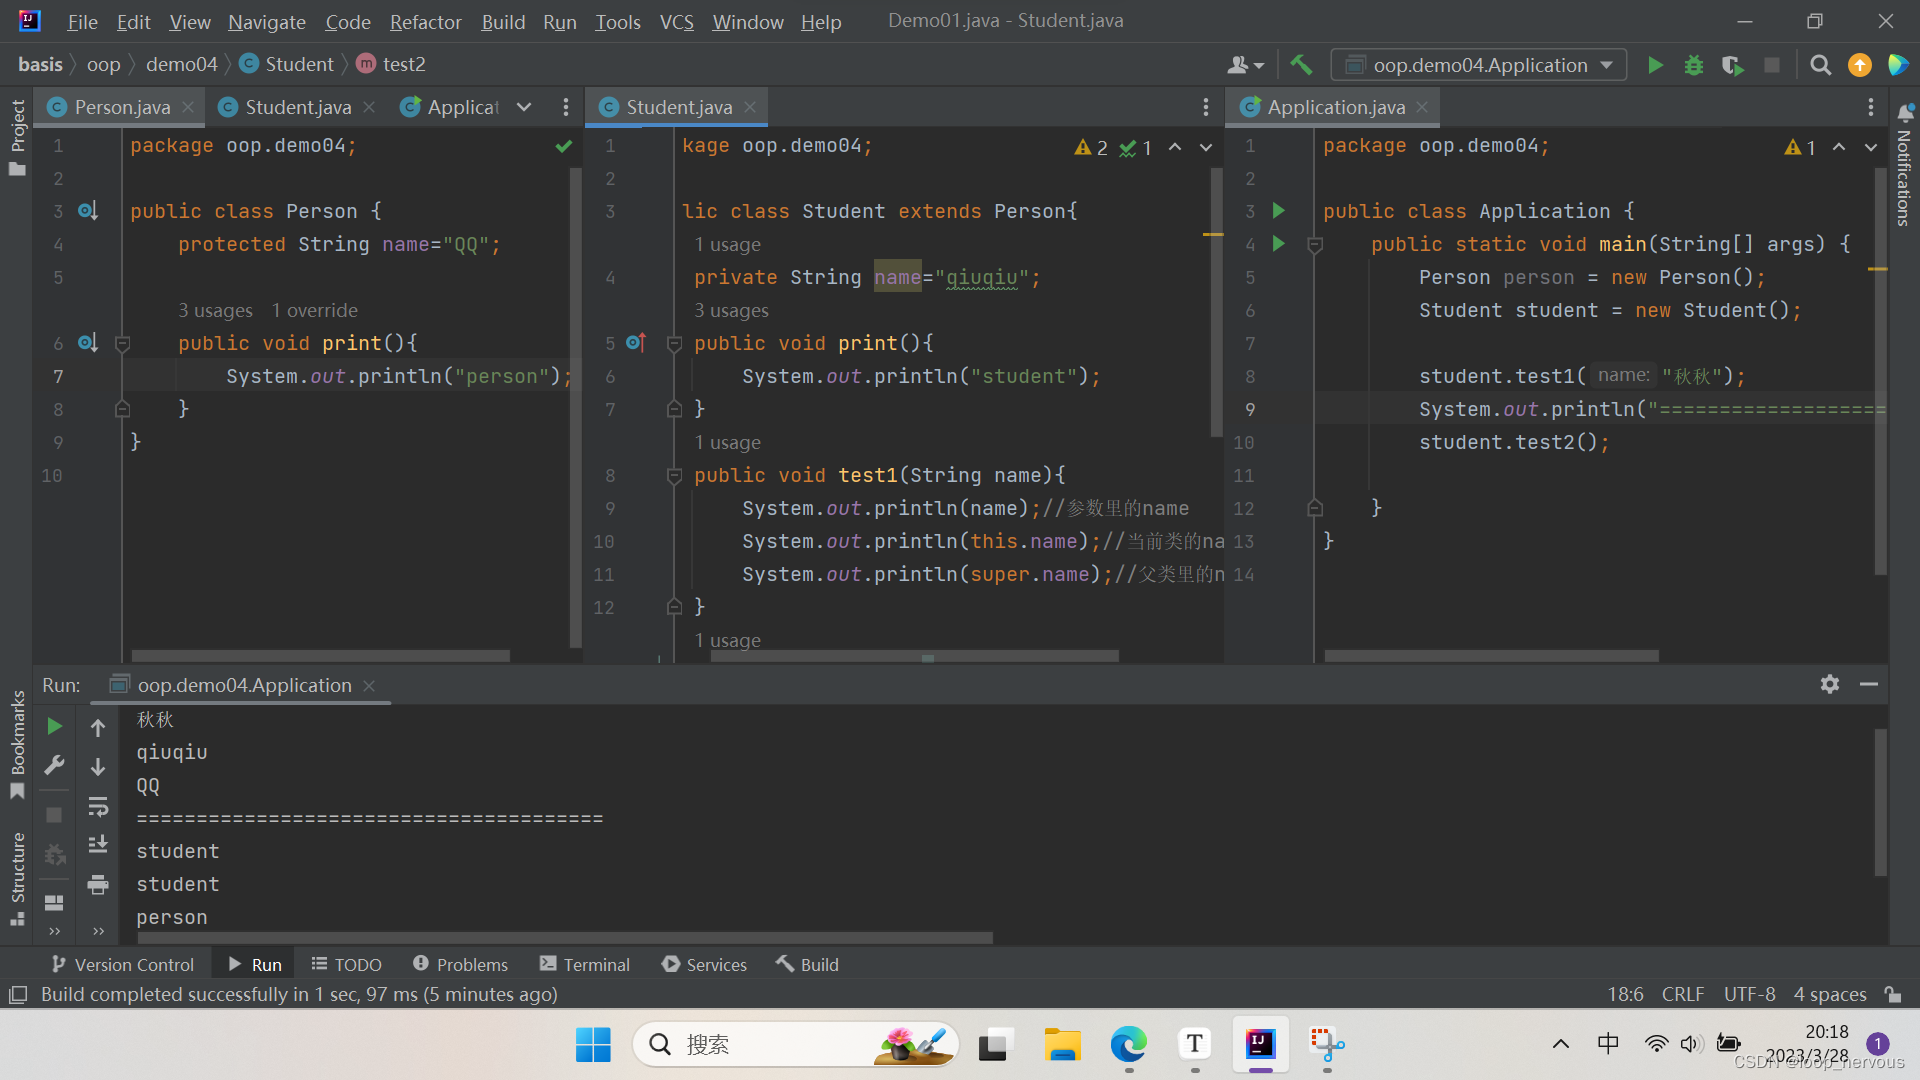Open the VCS menu
The height and width of the screenshot is (1080, 1920).
(676, 21)
